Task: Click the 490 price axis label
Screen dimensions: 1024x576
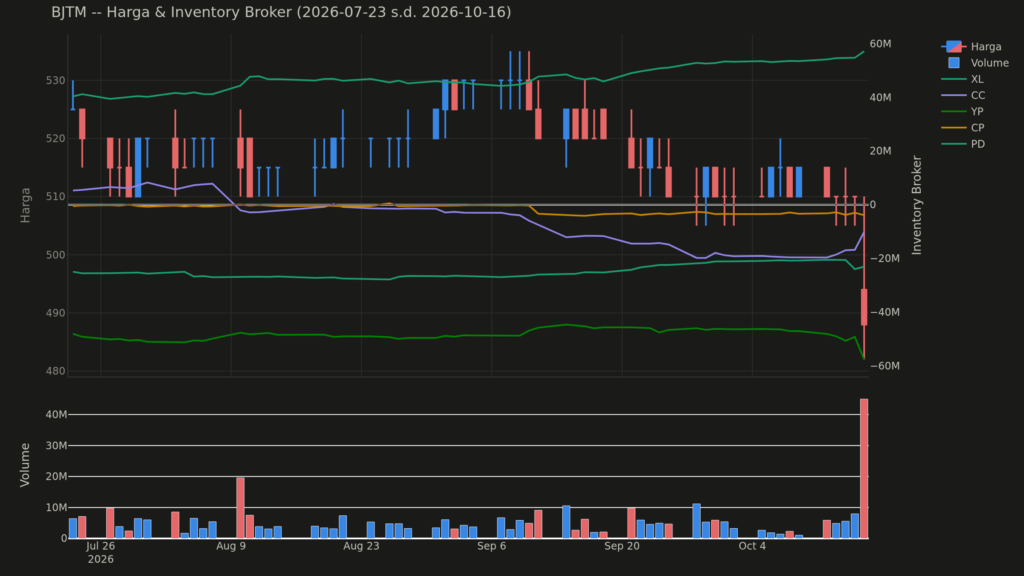Action: tap(56, 313)
